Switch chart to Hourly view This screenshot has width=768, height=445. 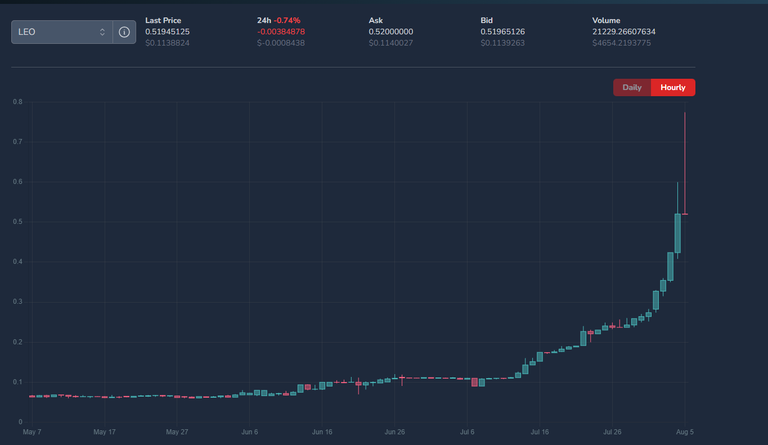click(673, 88)
